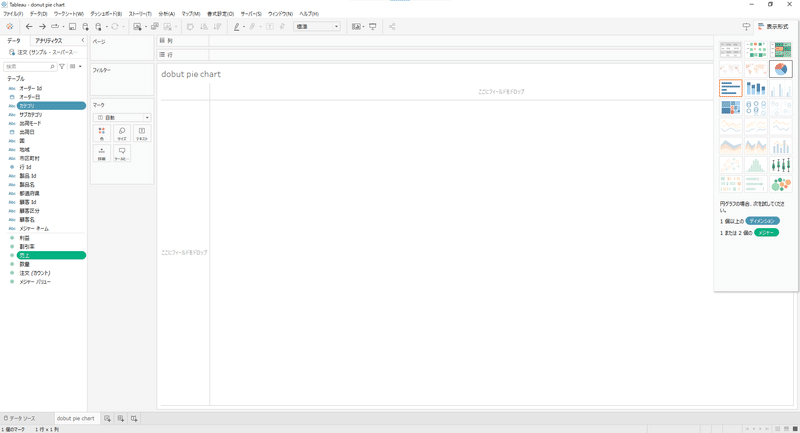
Task: Click the new worksheet chart-plus icon
Action: 137,27
